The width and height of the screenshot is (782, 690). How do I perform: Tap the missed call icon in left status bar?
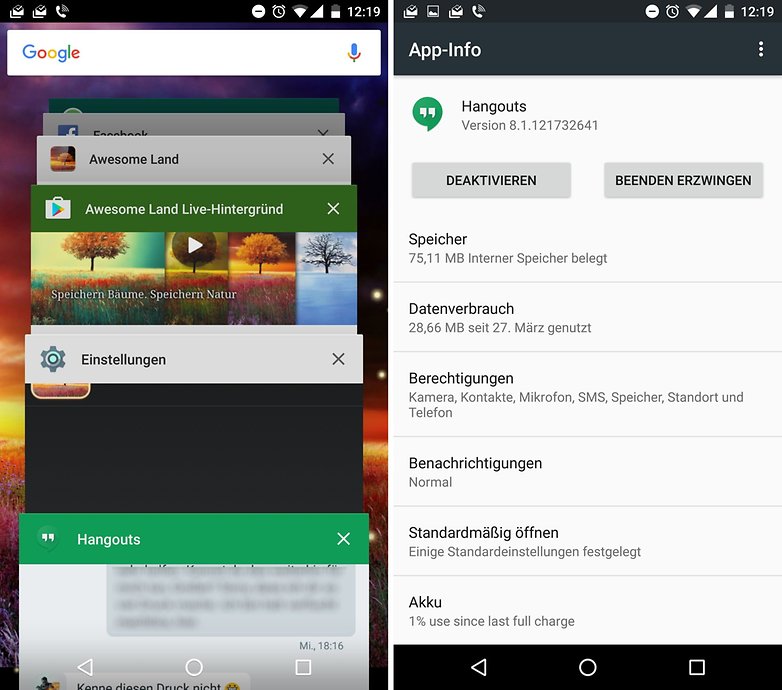[62, 11]
